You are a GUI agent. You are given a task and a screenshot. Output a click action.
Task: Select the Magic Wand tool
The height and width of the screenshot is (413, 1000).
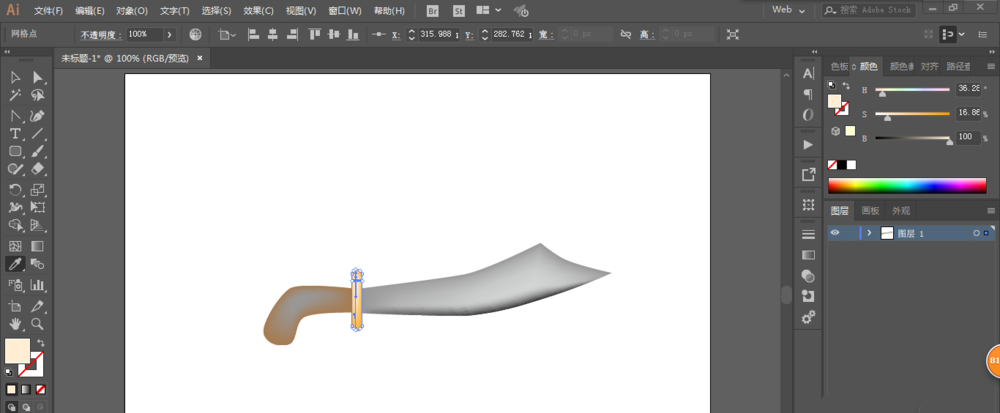(16, 96)
